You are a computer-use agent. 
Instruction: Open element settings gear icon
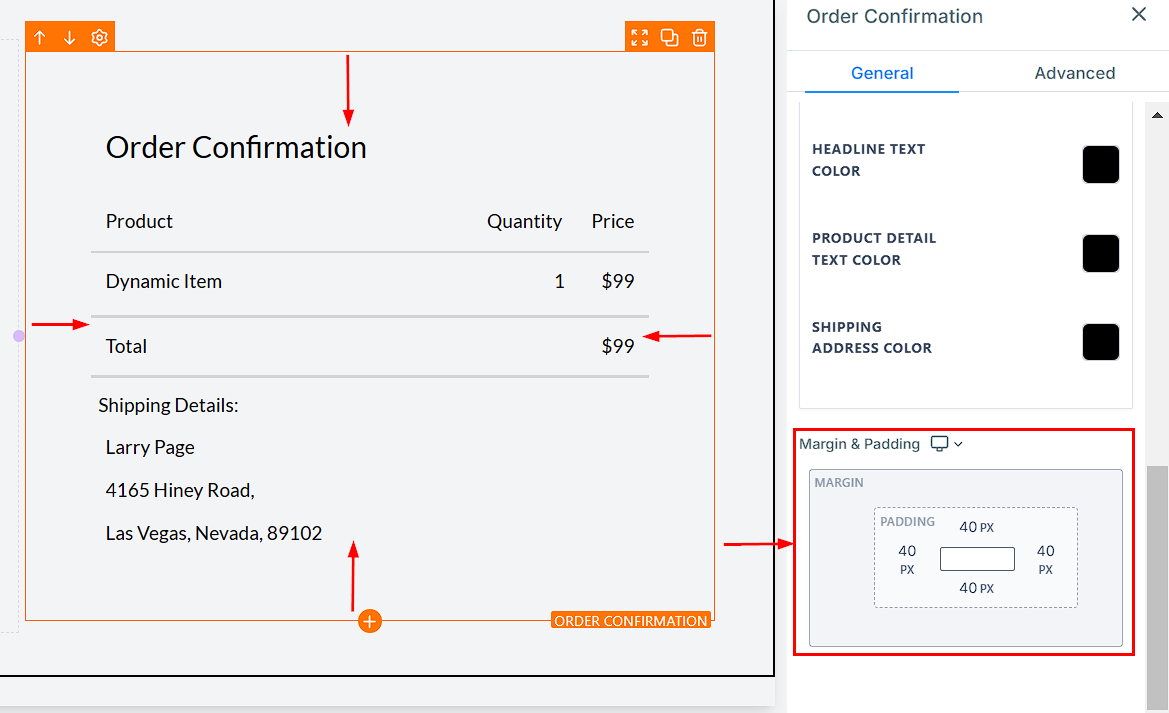[99, 38]
